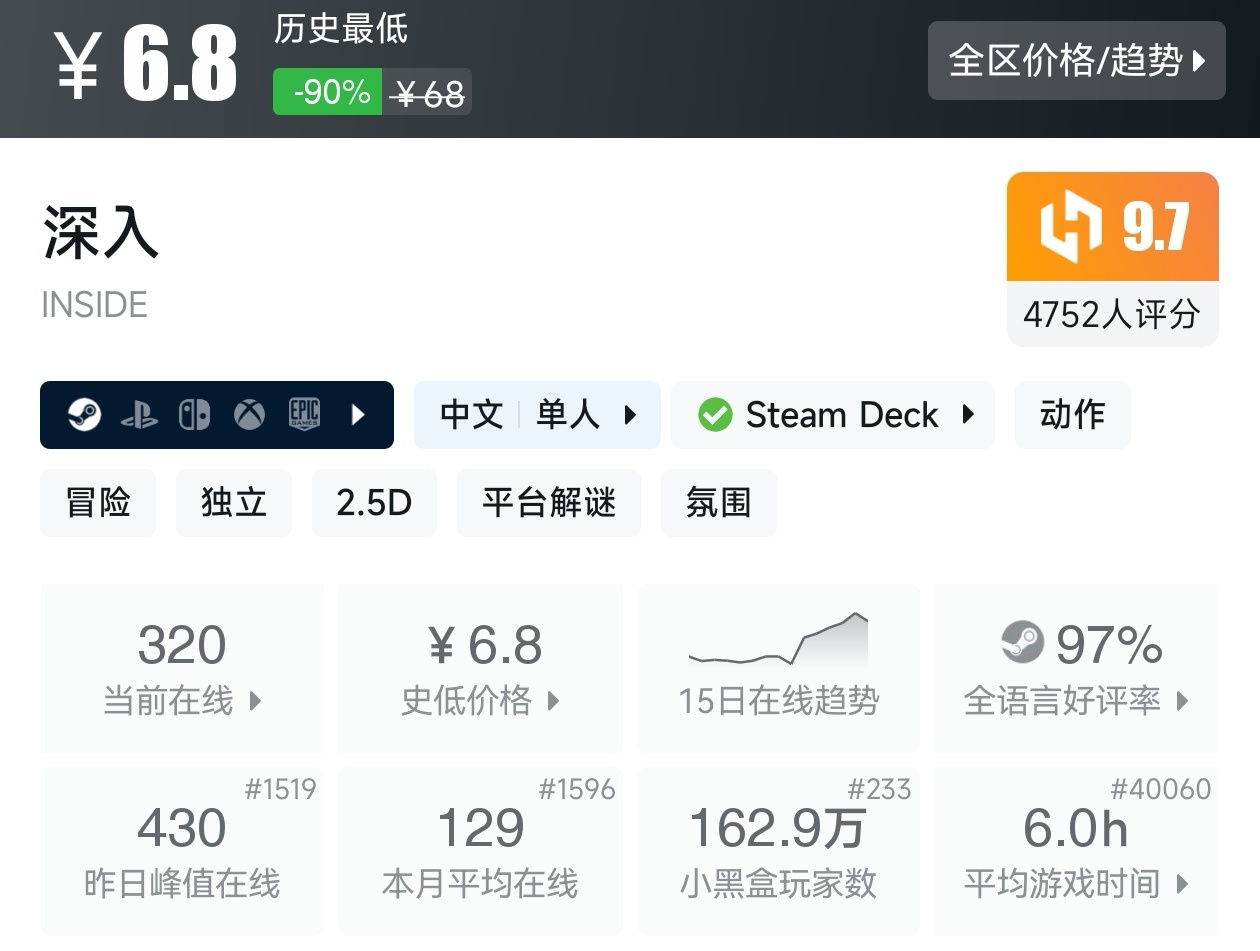Select the 冒险 genre tag

(x=98, y=503)
